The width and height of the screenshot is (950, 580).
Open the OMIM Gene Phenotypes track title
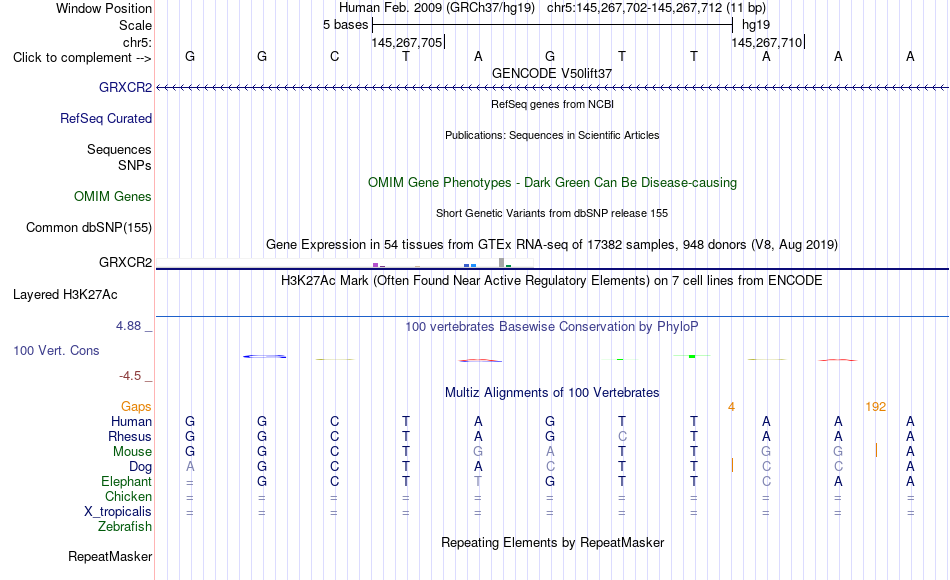click(553, 182)
